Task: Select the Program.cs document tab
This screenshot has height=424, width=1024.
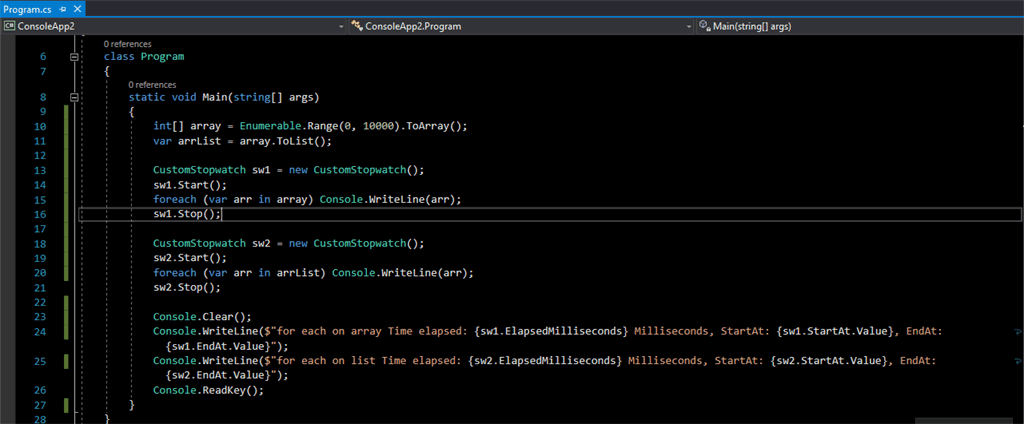Action: (x=30, y=8)
